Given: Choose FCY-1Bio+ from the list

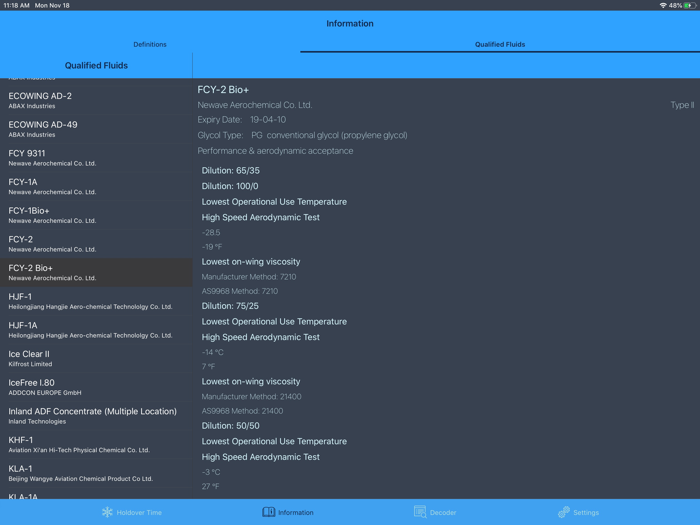Looking at the screenshot, I should tap(96, 215).
